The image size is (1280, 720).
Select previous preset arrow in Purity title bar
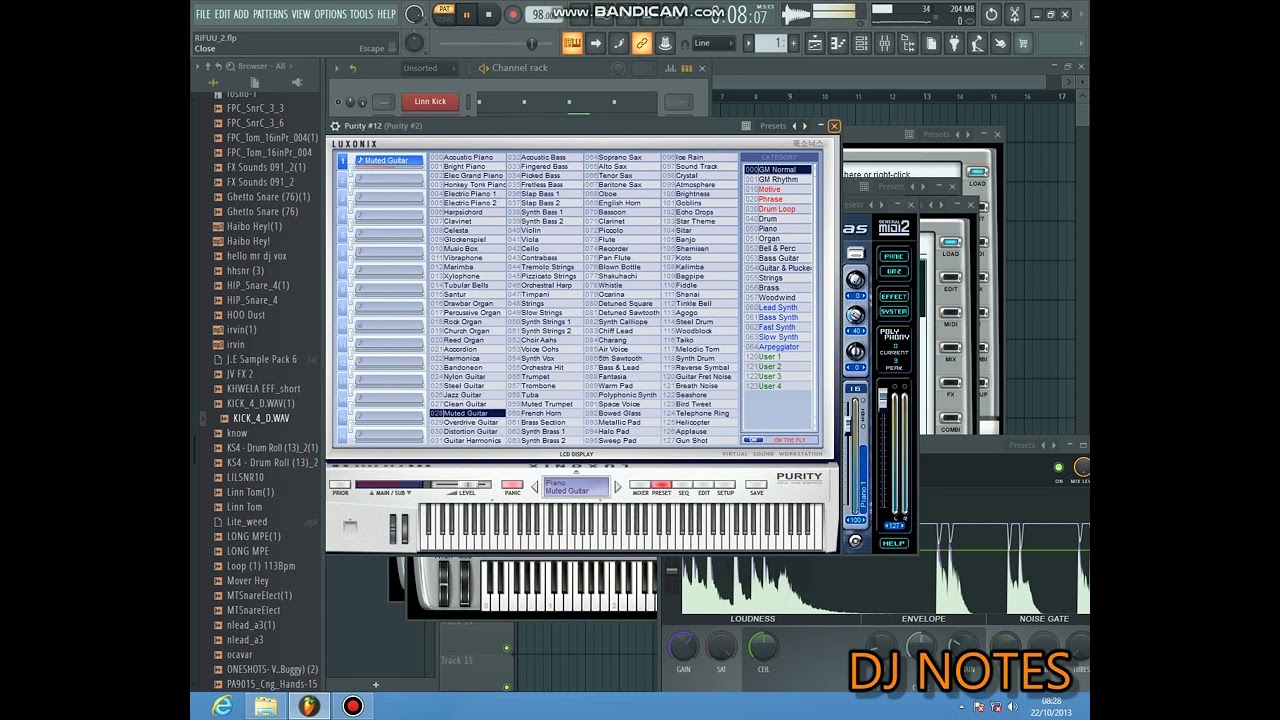click(794, 126)
